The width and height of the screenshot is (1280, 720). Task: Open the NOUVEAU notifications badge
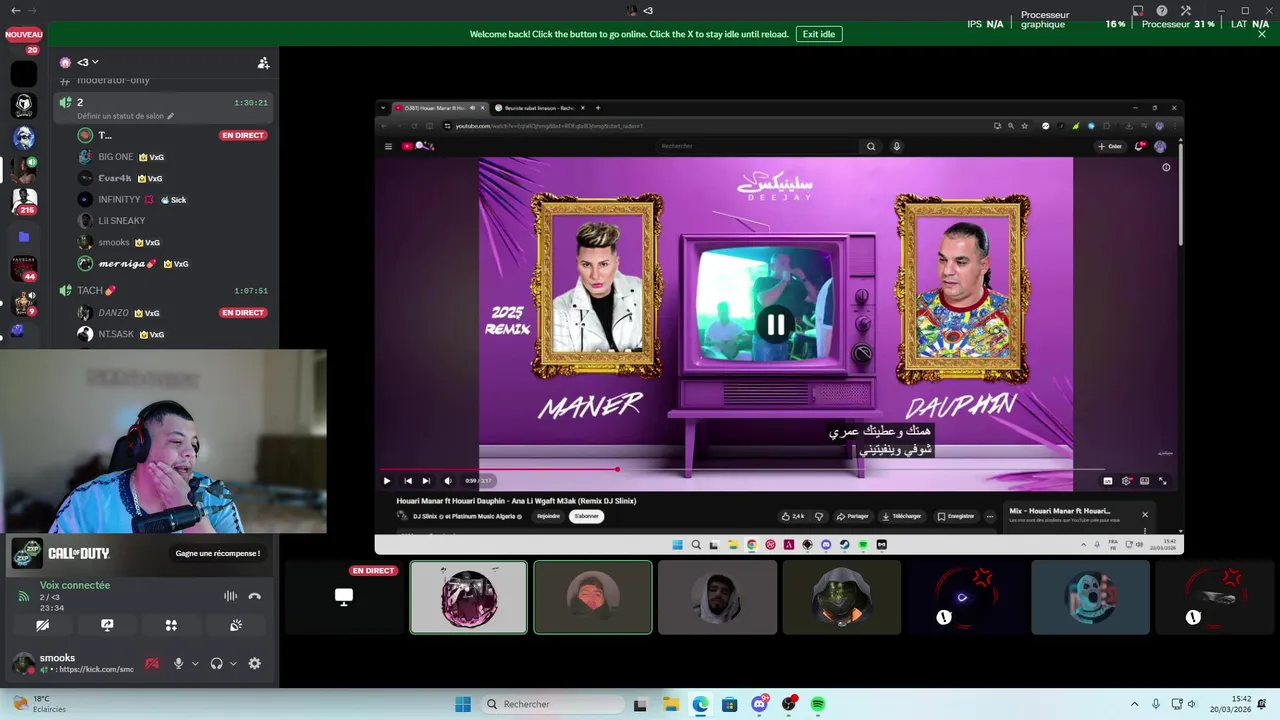tap(24, 34)
